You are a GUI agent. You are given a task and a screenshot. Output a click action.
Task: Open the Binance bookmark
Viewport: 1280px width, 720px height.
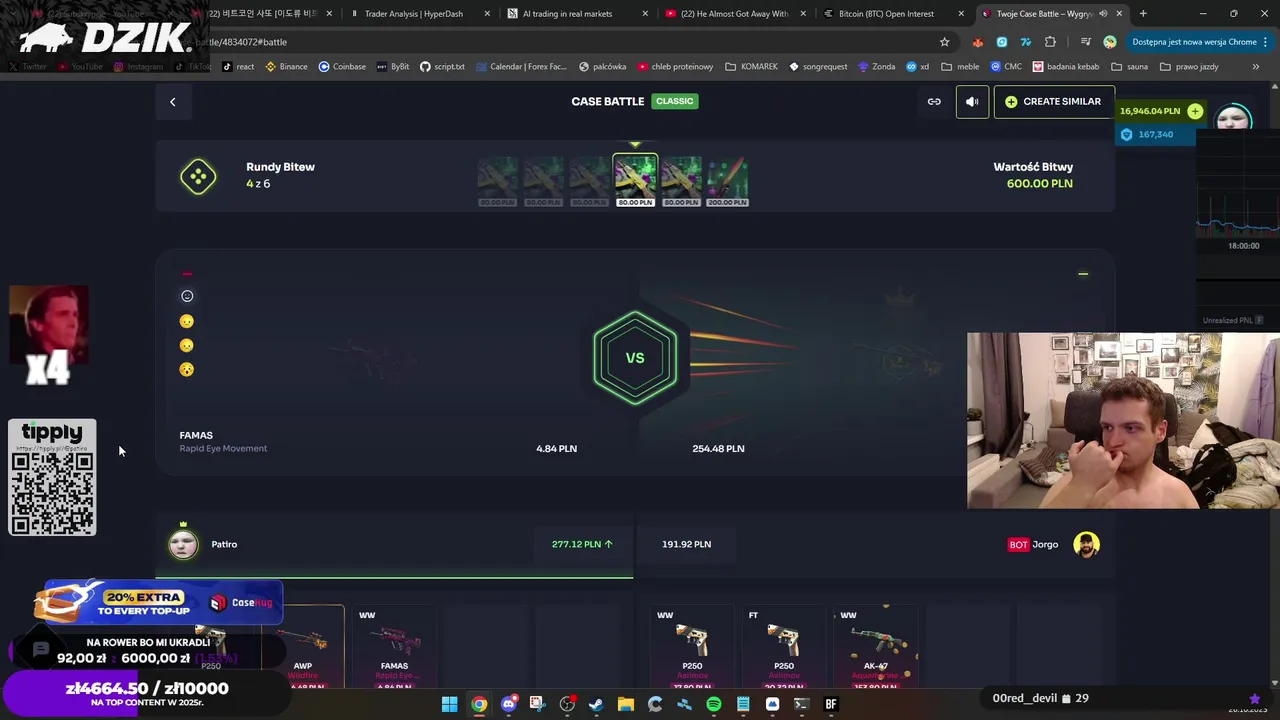click(286, 67)
